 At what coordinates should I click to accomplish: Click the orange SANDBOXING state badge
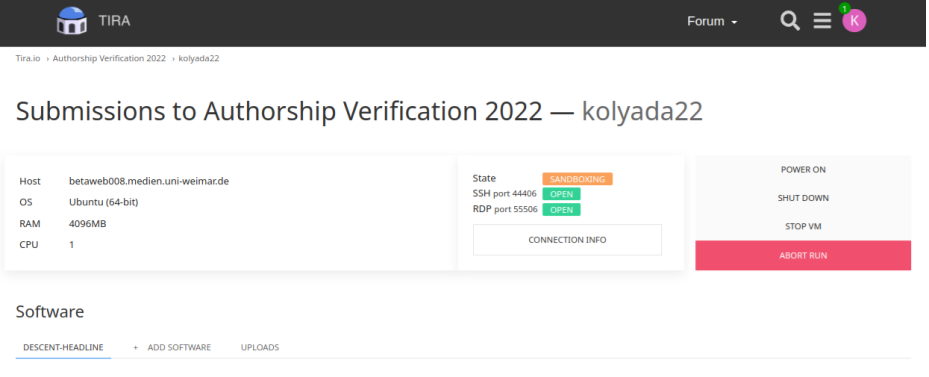click(577, 179)
